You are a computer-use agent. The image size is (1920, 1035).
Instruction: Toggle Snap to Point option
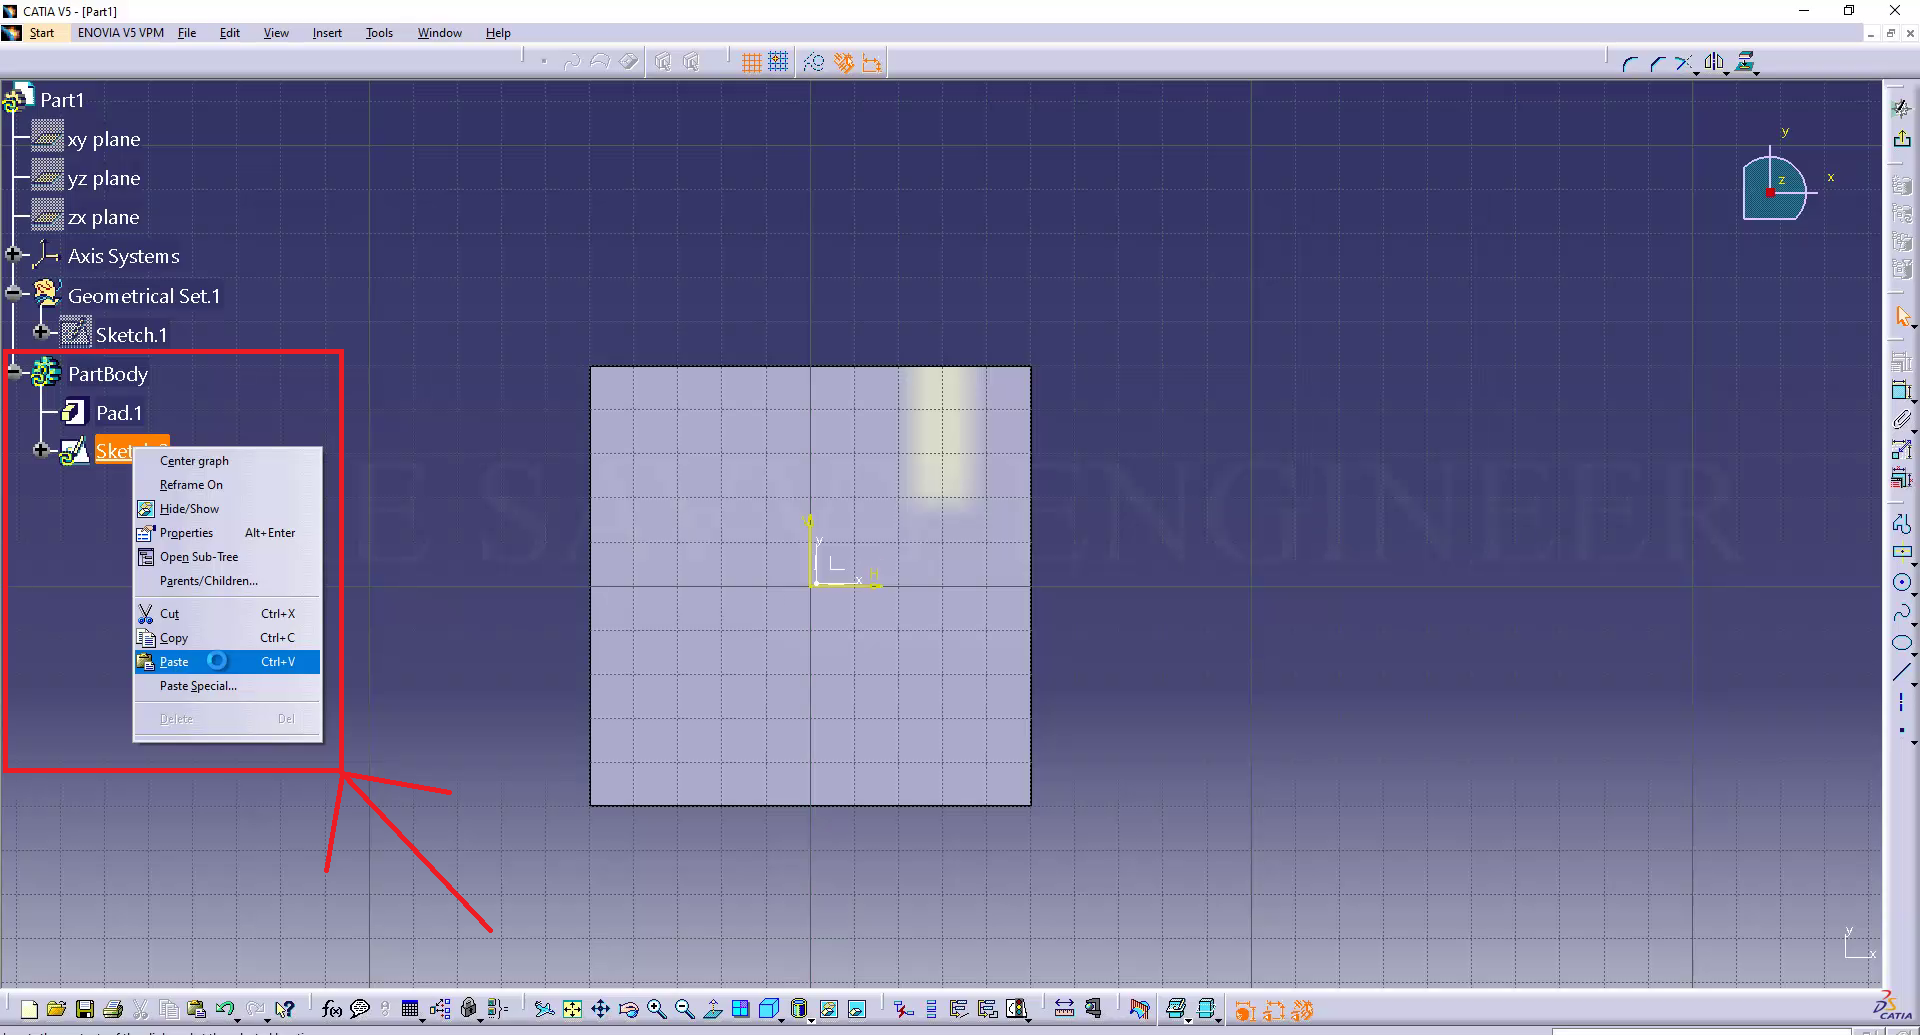778,63
